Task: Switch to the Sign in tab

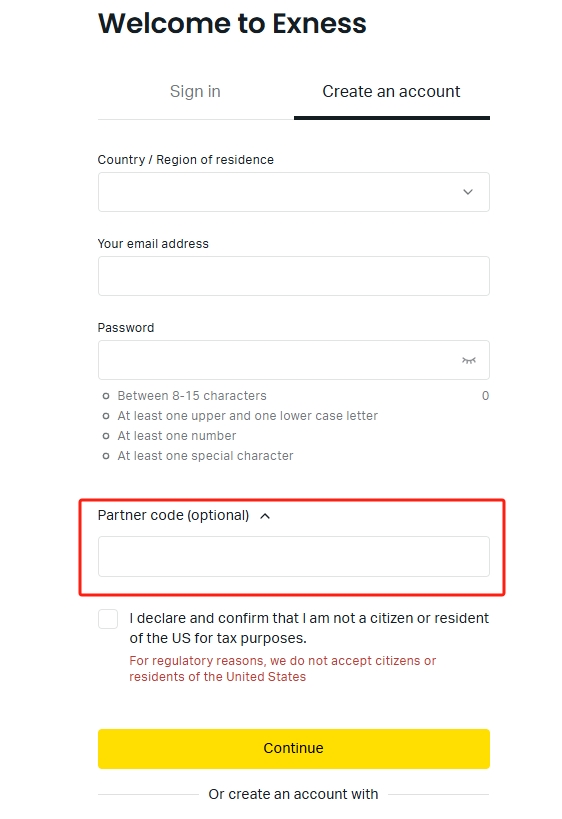Action: [x=195, y=91]
